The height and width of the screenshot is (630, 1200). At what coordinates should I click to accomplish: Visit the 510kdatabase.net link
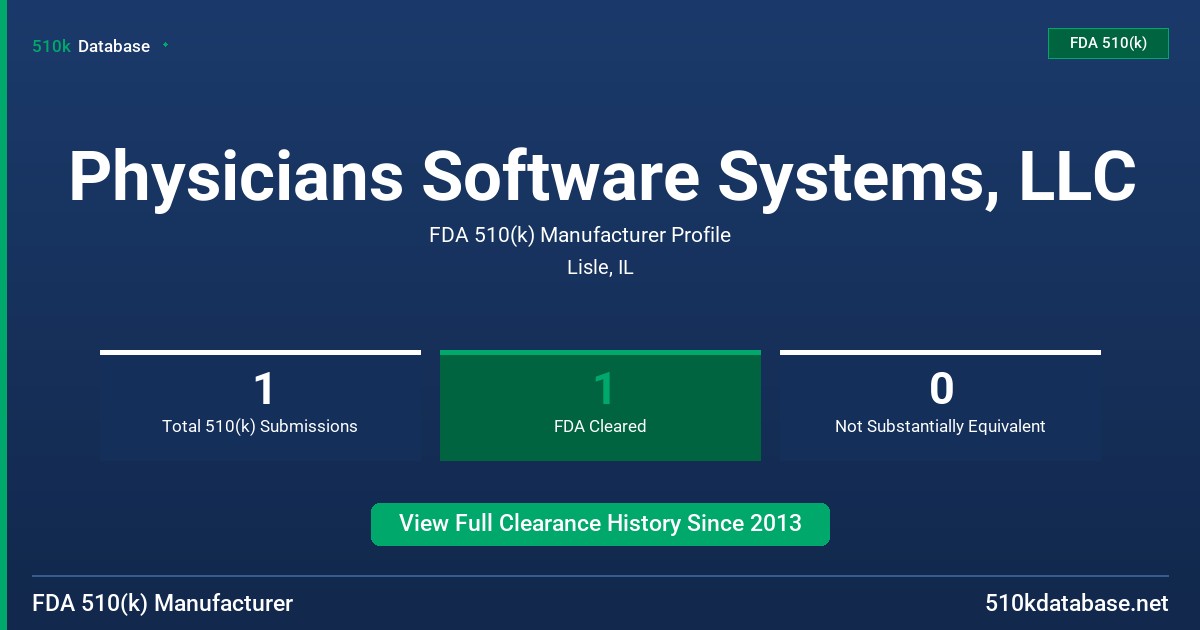(x=1076, y=603)
